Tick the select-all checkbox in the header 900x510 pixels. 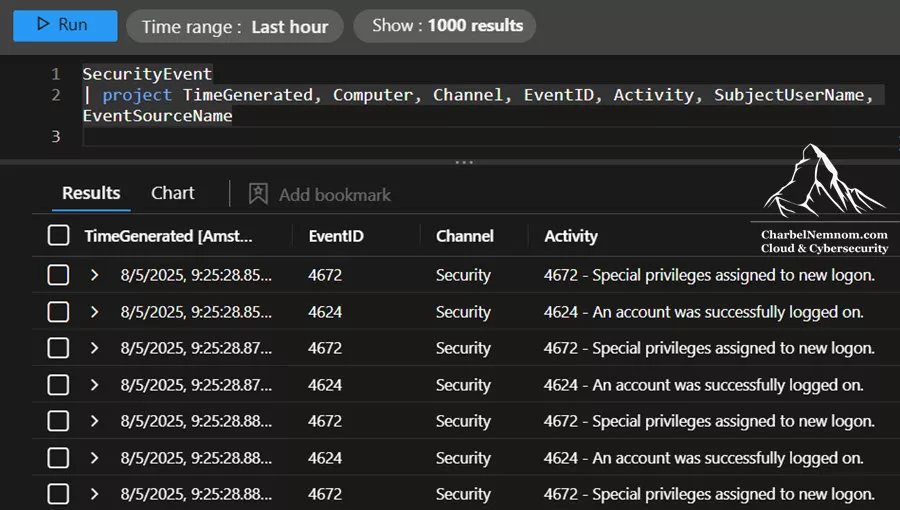(59, 236)
